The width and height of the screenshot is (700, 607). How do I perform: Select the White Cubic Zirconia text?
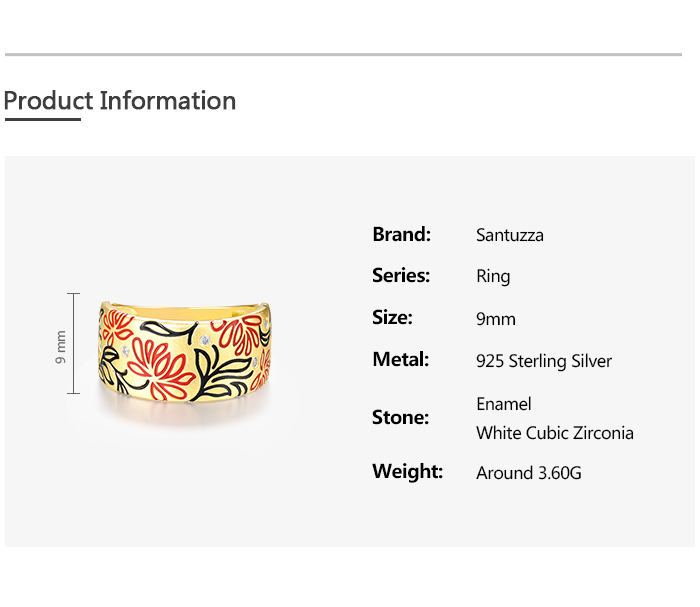[x=555, y=433]
